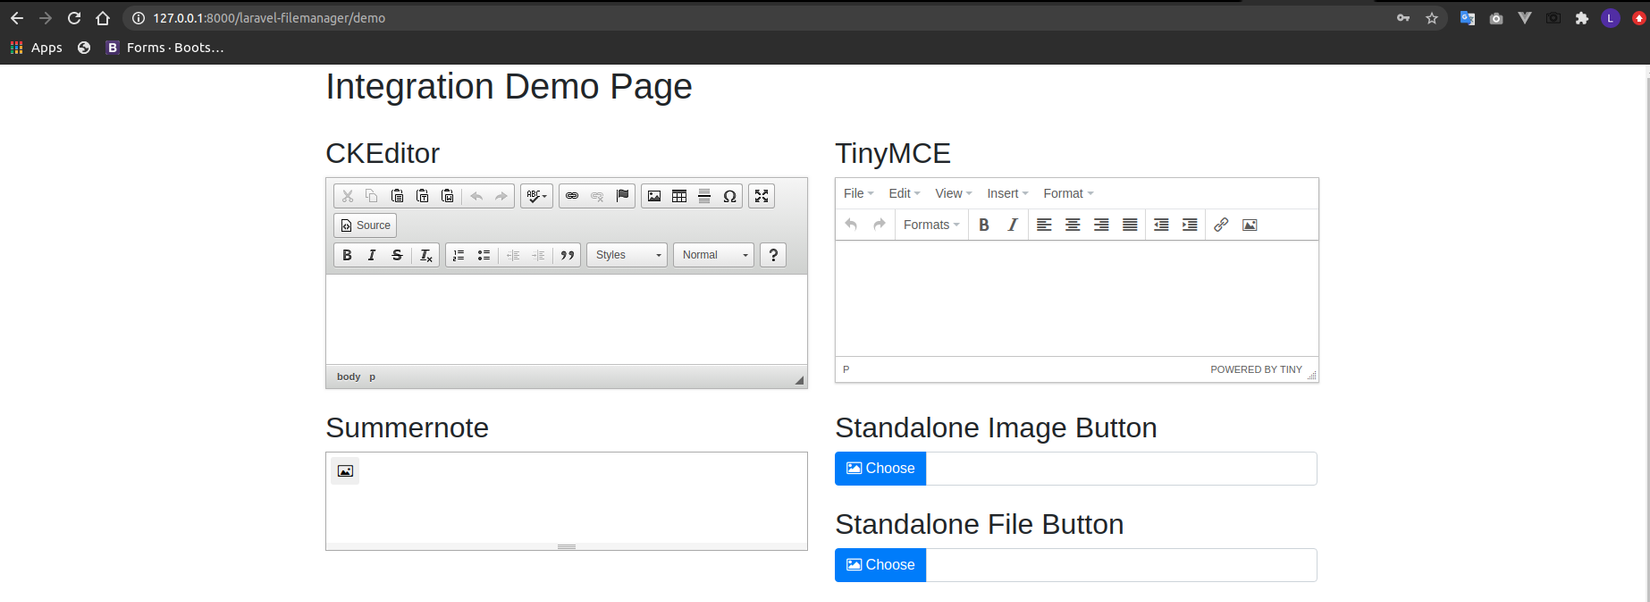
Task: Add a block quote in CKEditor
Action: [x=567, y=255]
